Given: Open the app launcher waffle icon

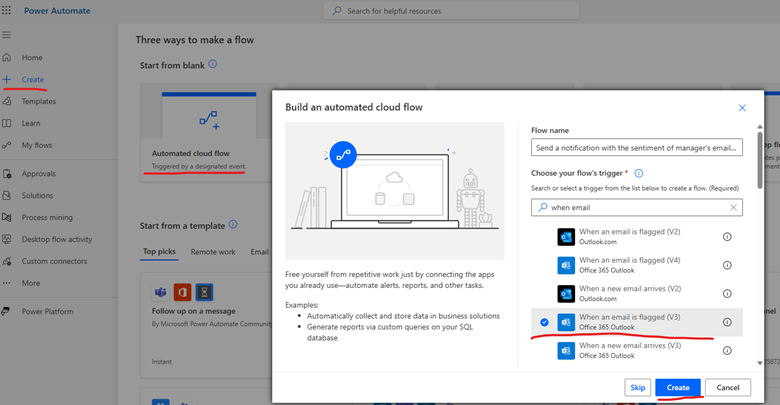Looking at the screenshot, I should 8,10.
